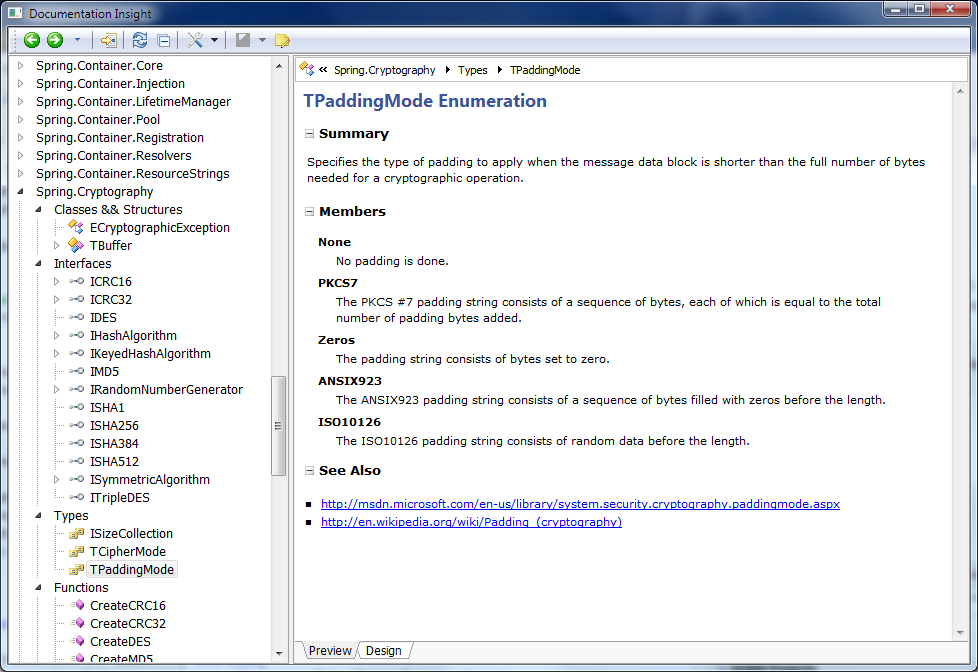Click the ISHA256 interface icon

pyautogui.click(x=76, y=426)
